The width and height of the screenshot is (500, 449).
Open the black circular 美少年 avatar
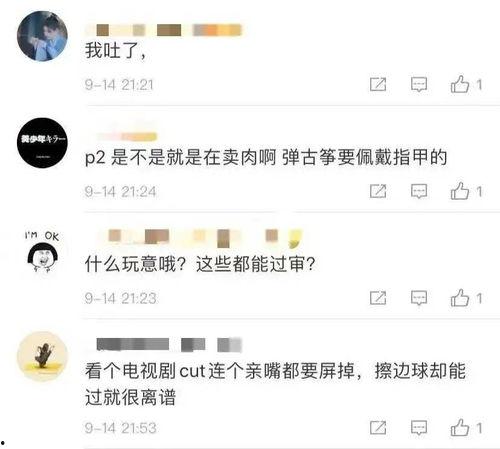pos(42,143)
